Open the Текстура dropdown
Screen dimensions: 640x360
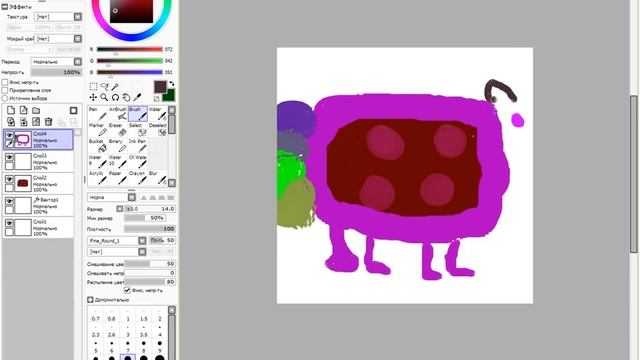(58, 17)
